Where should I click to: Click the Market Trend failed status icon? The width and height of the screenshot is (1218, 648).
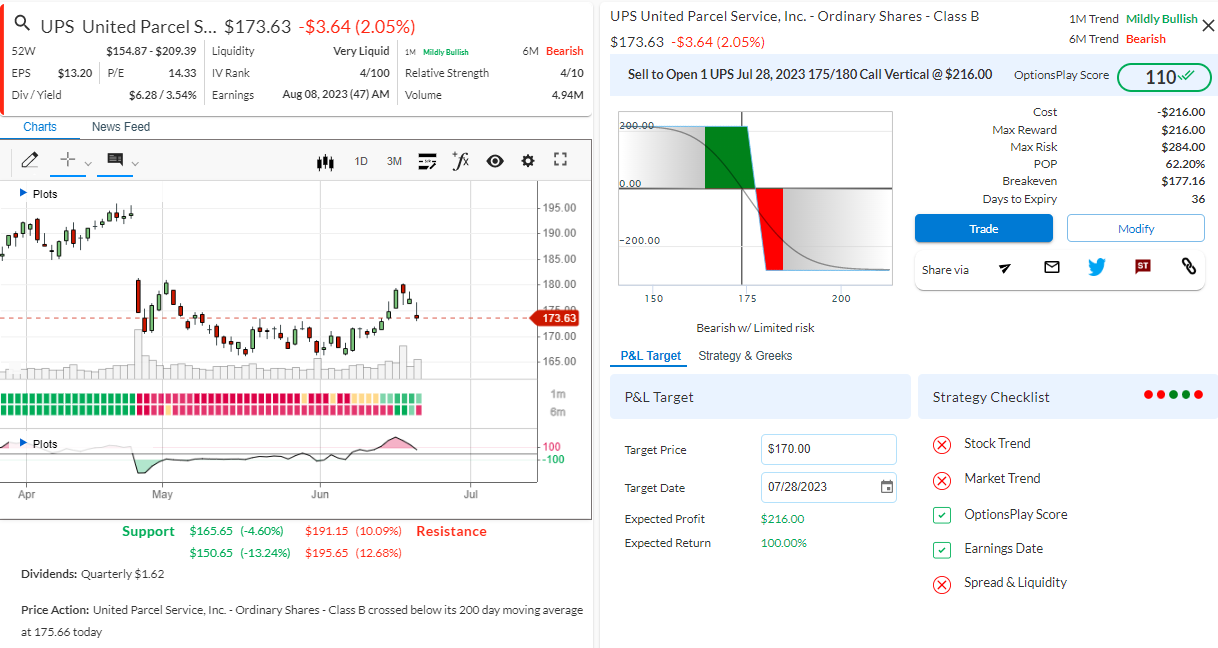click(x=941, y=480)
